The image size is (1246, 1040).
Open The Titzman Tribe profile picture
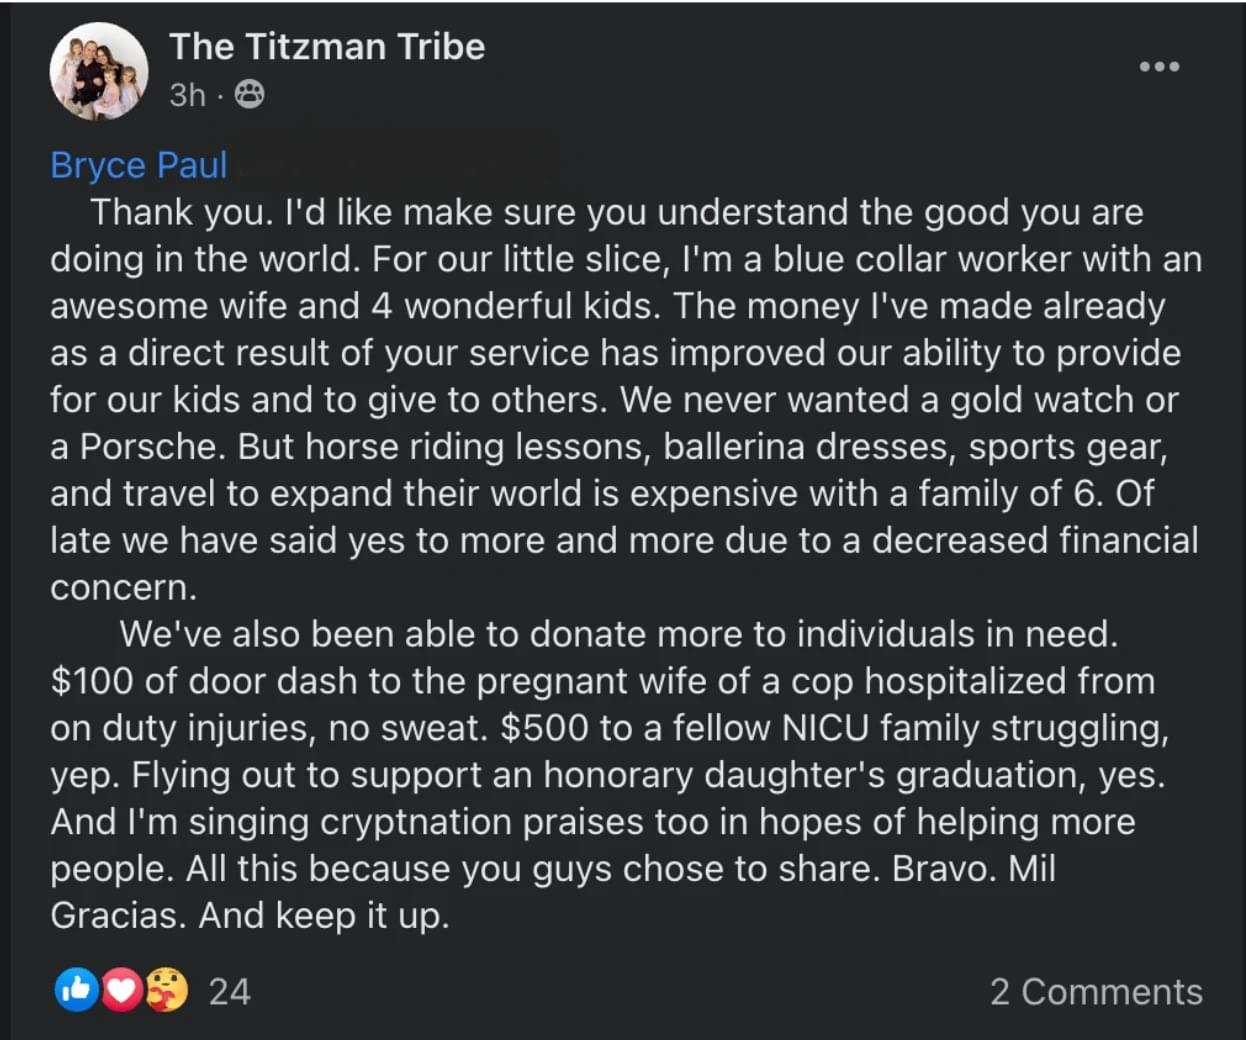[99, 70]
